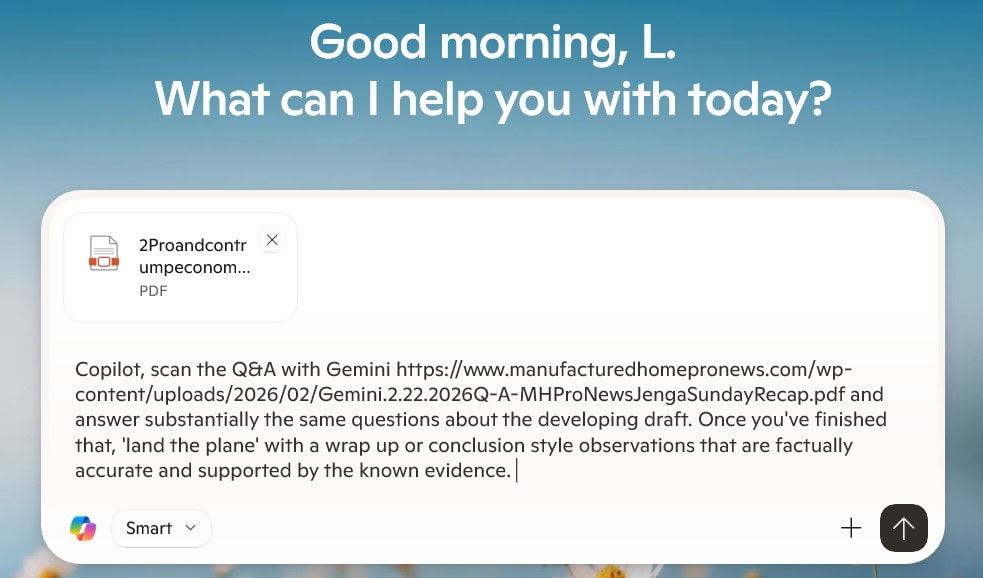Image resolution: width=983 pixels, height=578 pixels.
Task: Send the message with the arrow button
Action: [x=904, y=528]
